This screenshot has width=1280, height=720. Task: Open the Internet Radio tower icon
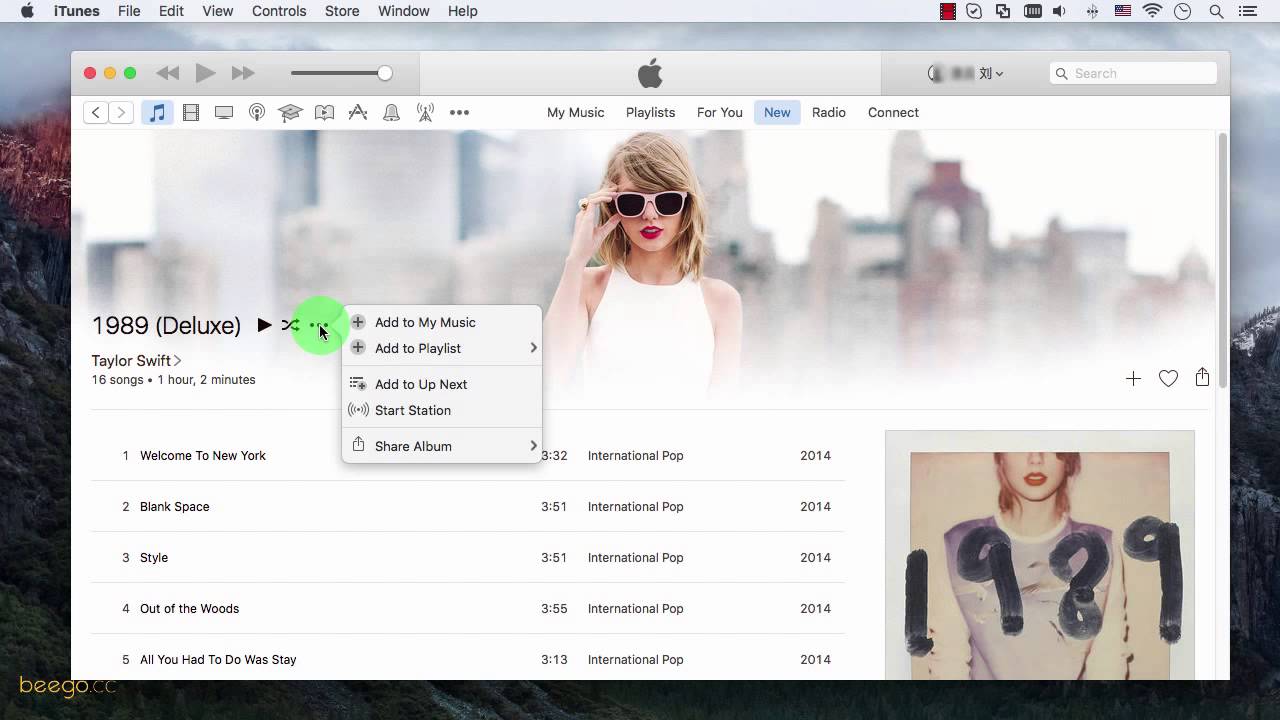tap(425, 112)
